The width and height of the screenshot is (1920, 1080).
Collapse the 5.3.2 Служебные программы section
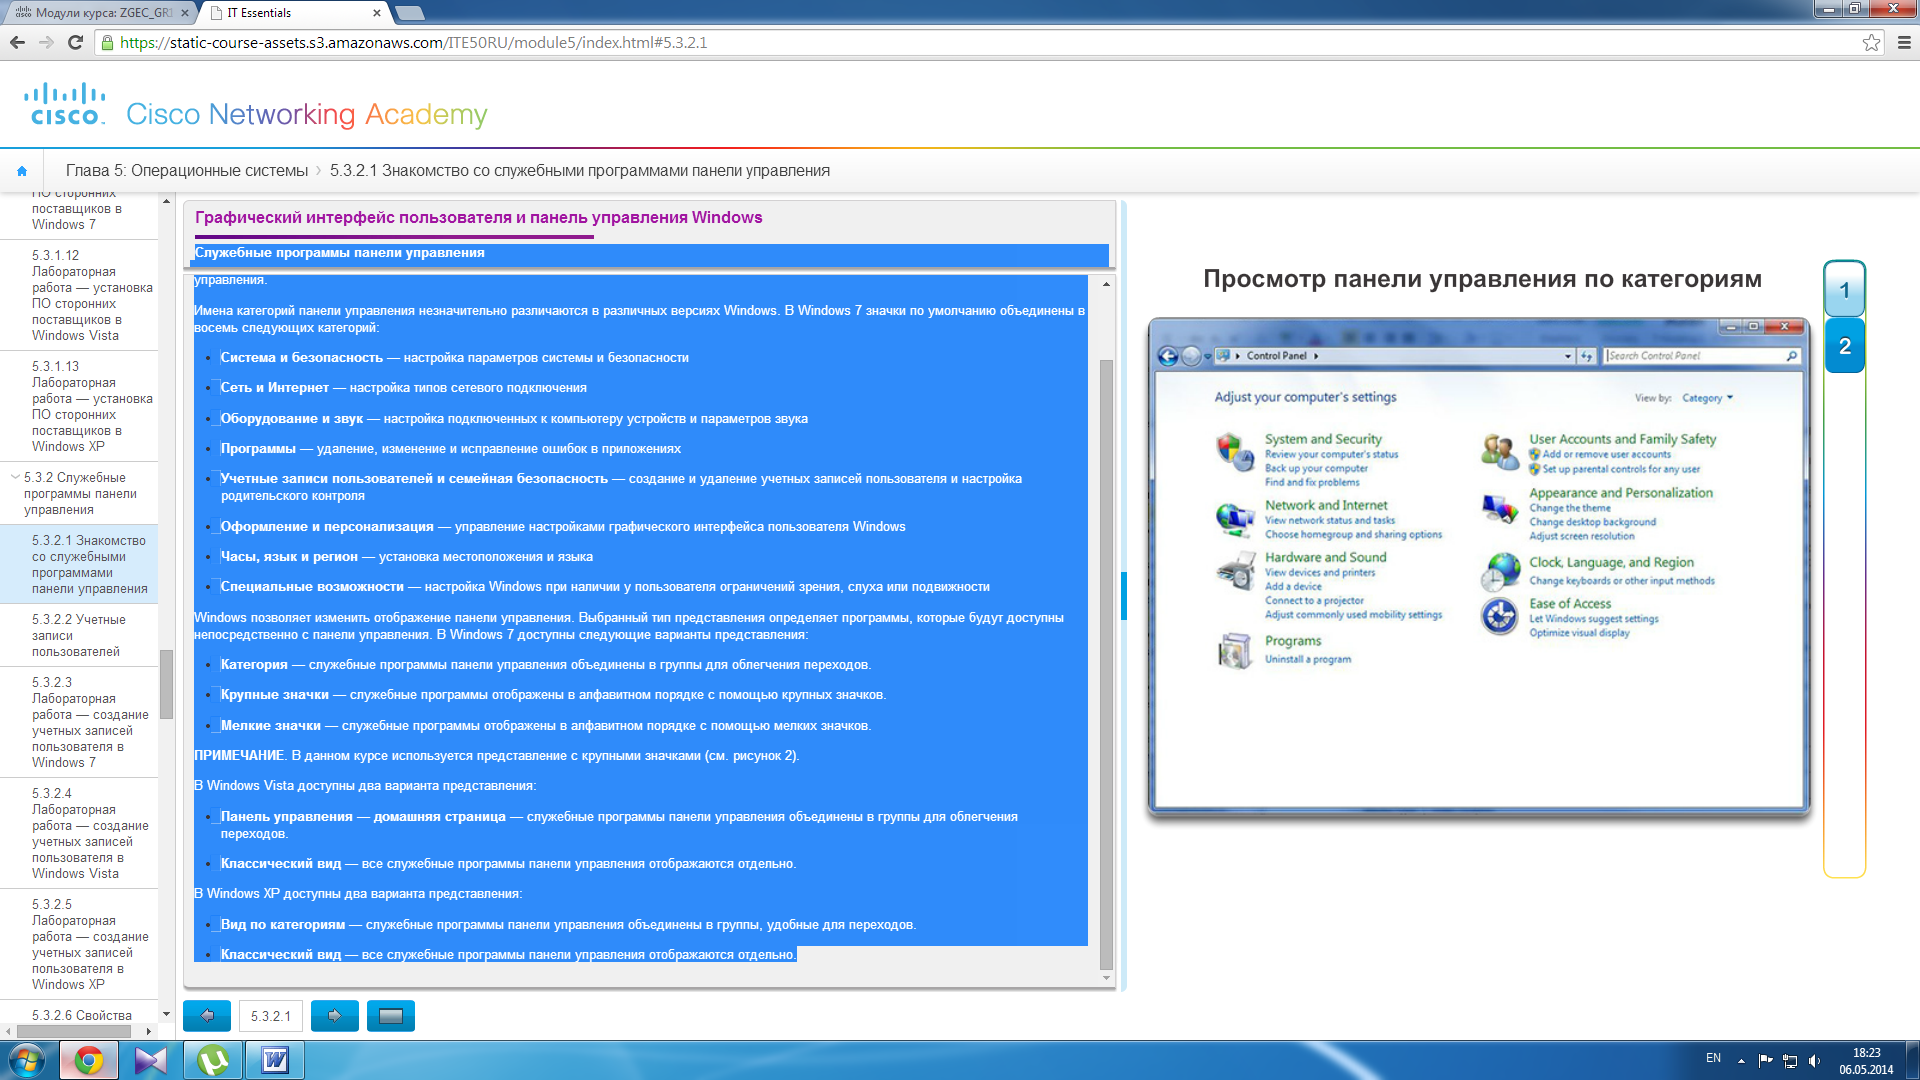(x=16, y=477)
